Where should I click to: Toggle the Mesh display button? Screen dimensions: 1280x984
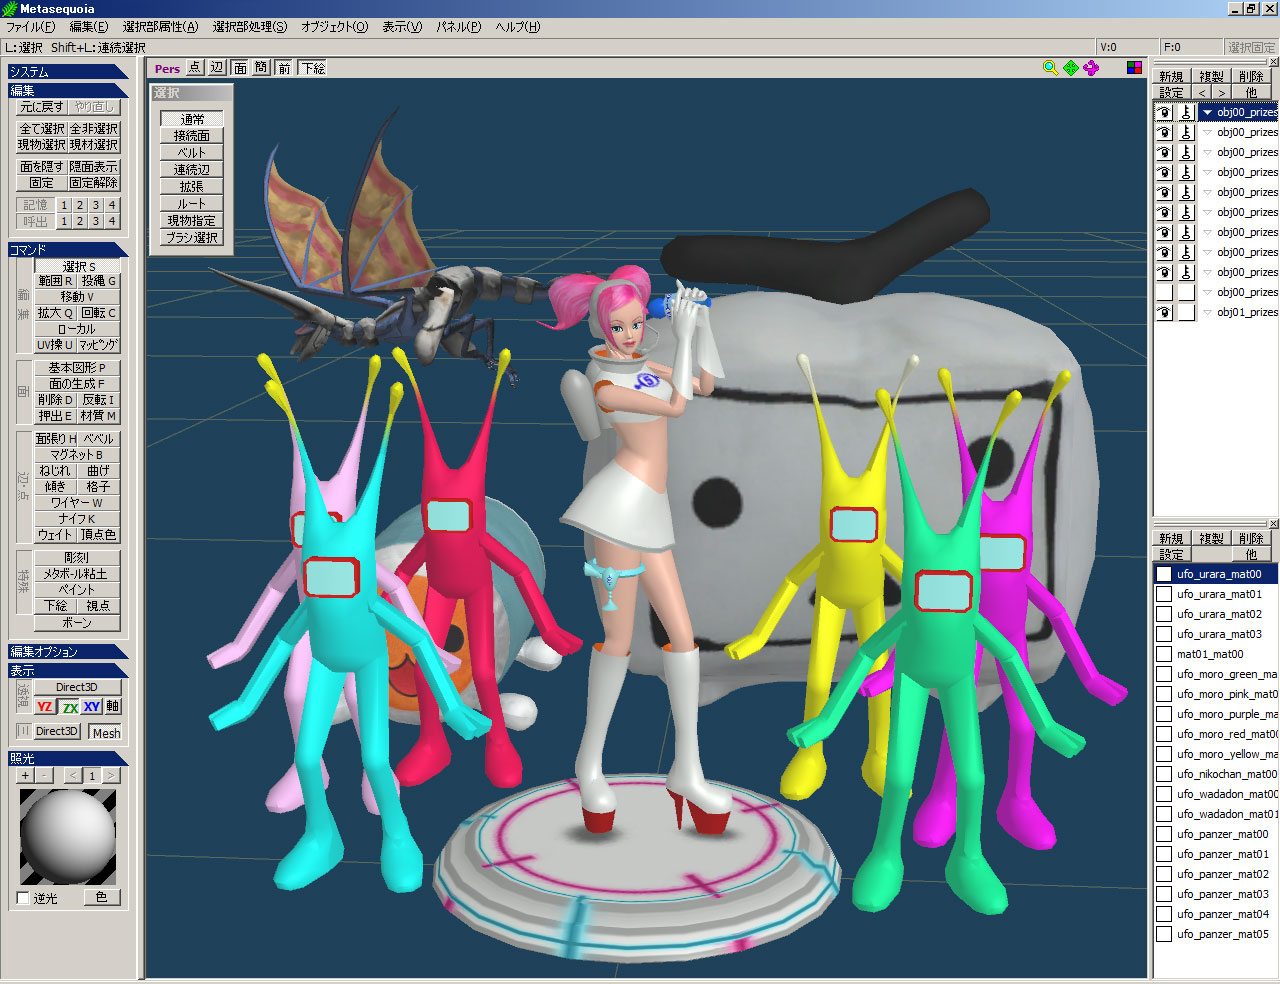(106, 732)
